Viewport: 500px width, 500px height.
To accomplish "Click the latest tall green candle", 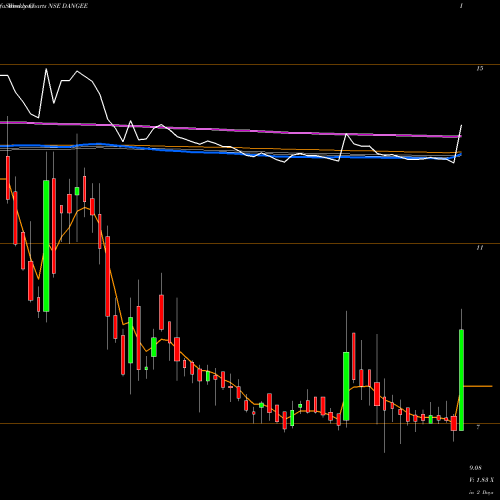I will coord(461,380).
